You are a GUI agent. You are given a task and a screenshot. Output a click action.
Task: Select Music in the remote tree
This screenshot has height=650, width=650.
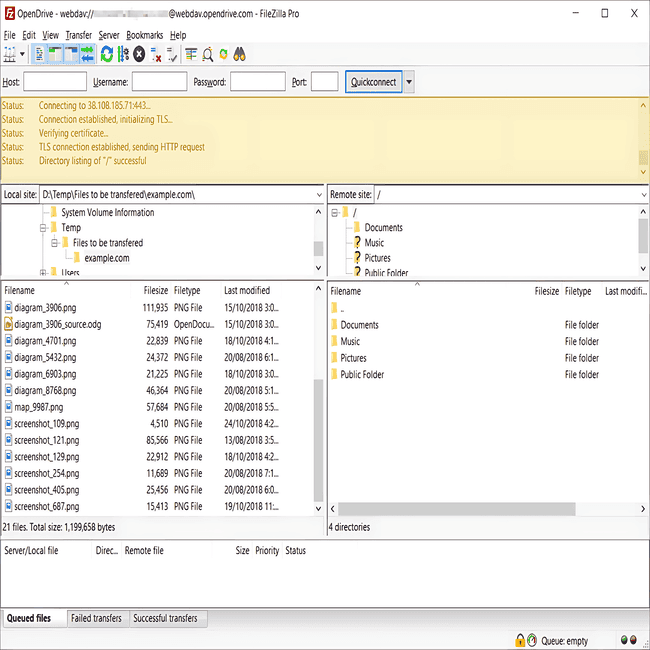pyautogui.click(x=374, y=243)
